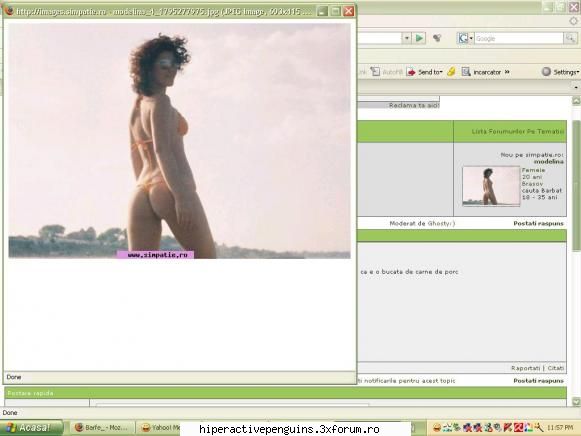
Task: Click the Citati link
Action: coord(555,368)
